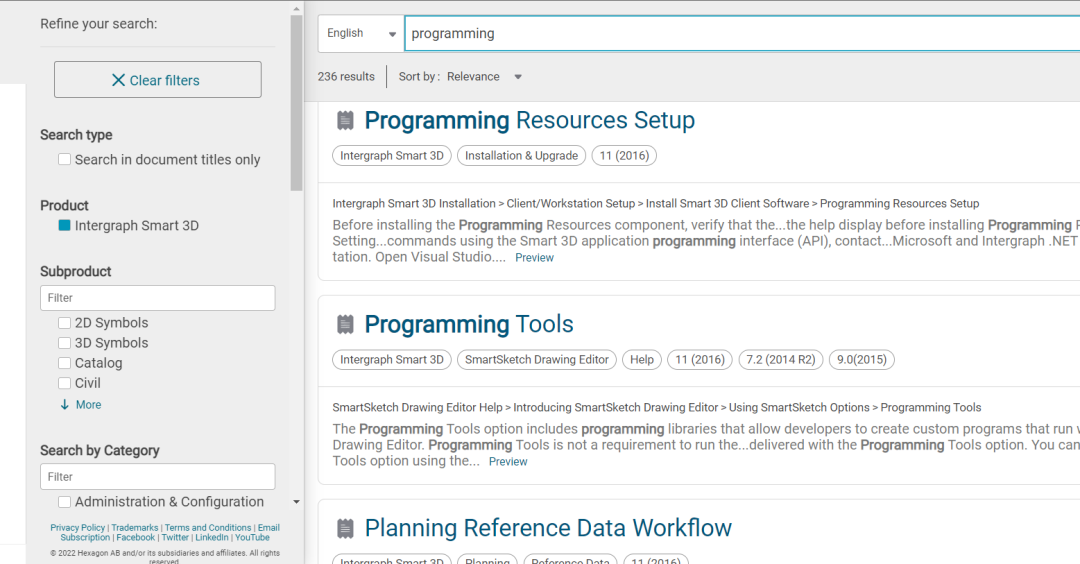The width and height of the screenshot is (1080, 564).
Task: Open the YouTube footer link
Action: (x=252, y=537)
